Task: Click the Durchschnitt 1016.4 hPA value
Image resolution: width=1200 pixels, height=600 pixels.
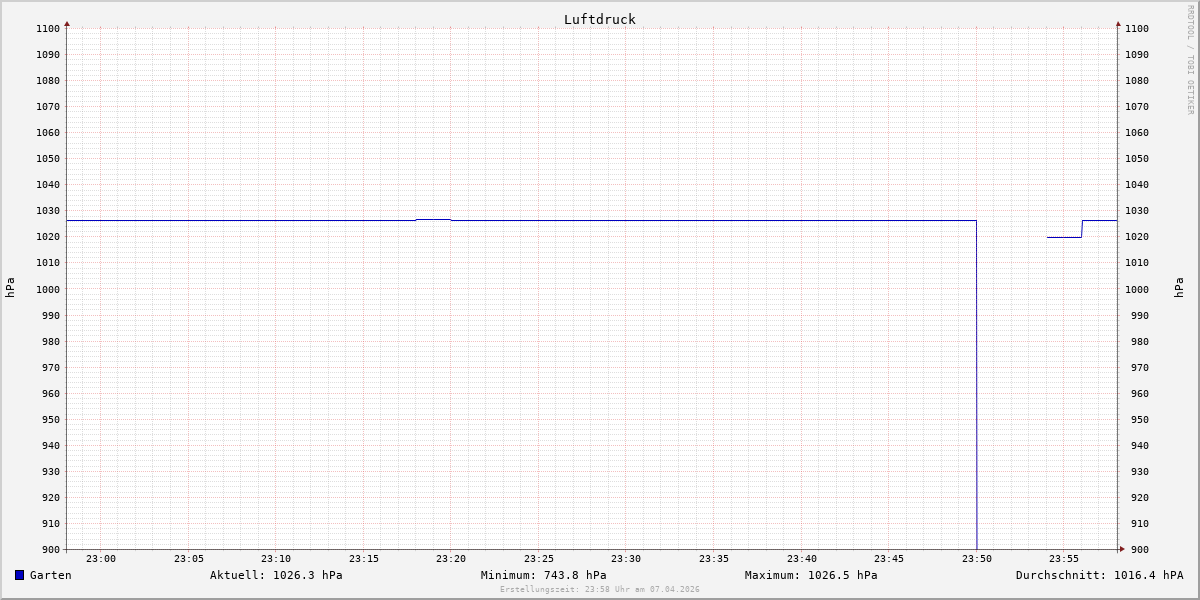Action: 1099,575
